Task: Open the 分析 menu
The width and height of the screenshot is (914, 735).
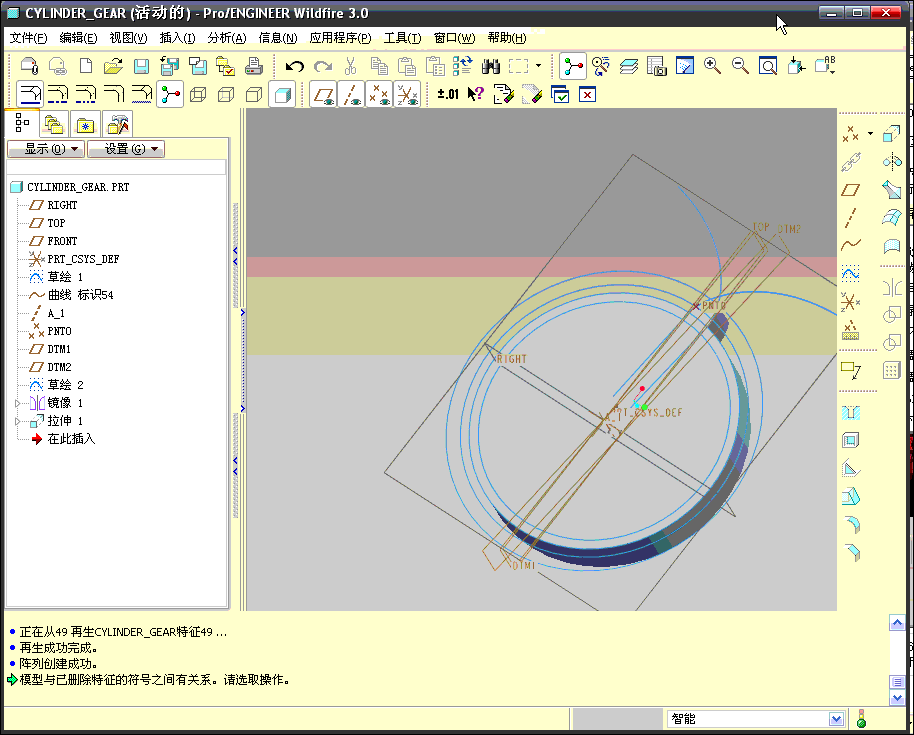Action: (x=227, y=38)
